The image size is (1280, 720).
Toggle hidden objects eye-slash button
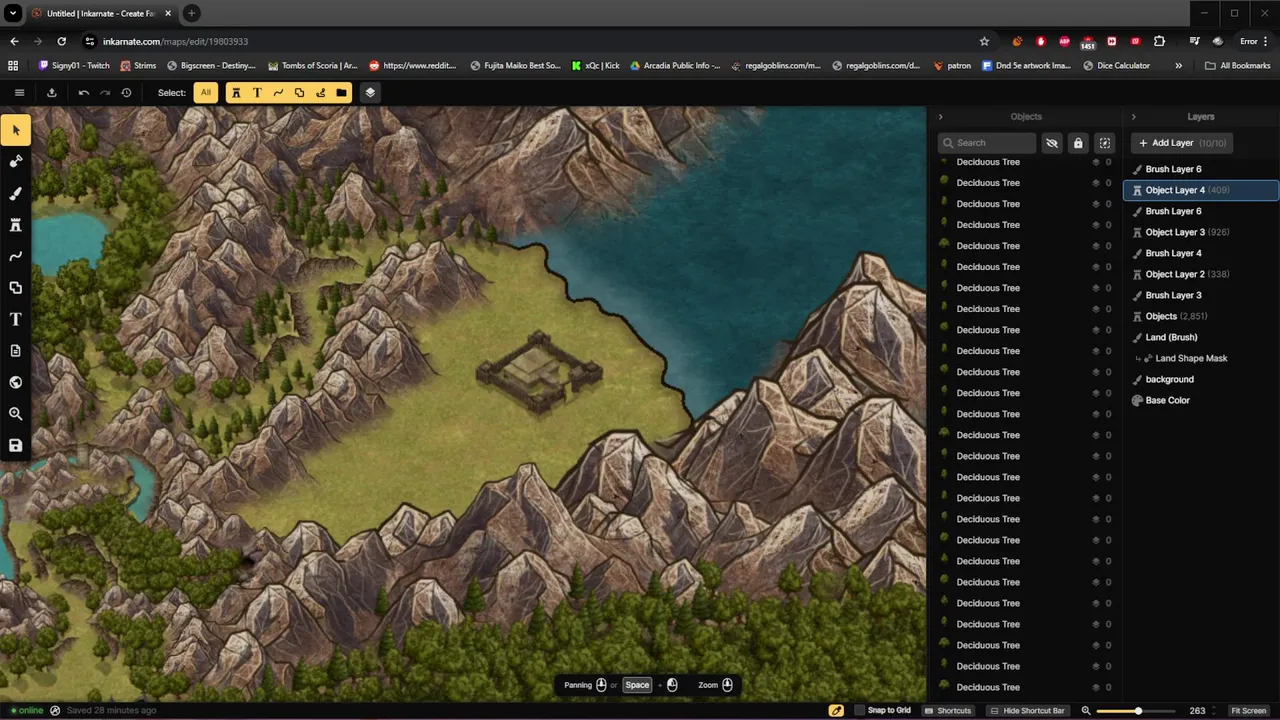click(1051, 143)
